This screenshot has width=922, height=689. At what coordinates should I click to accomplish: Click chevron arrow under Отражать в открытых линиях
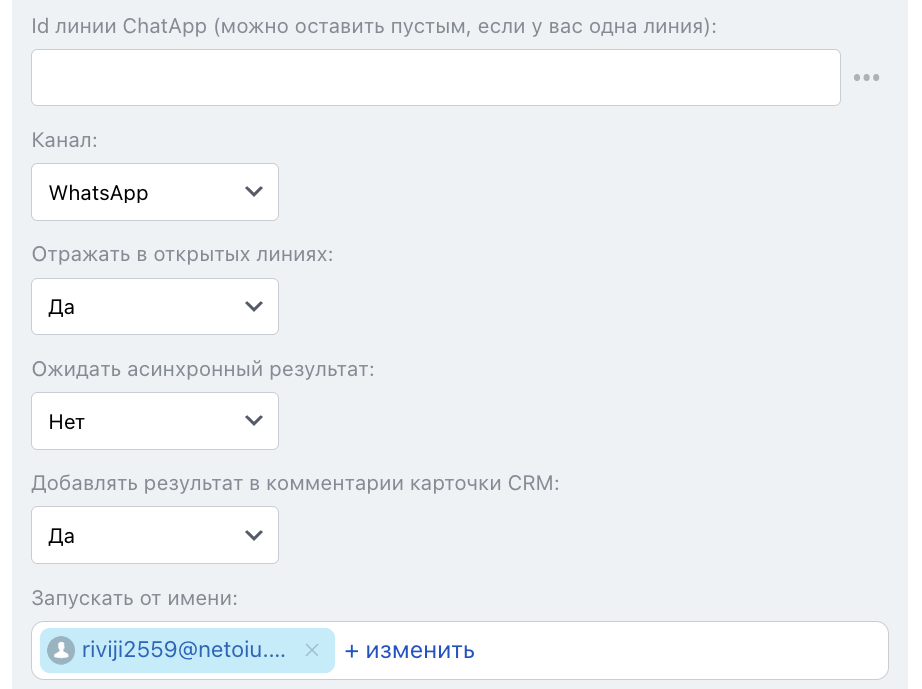click(254, 306)
